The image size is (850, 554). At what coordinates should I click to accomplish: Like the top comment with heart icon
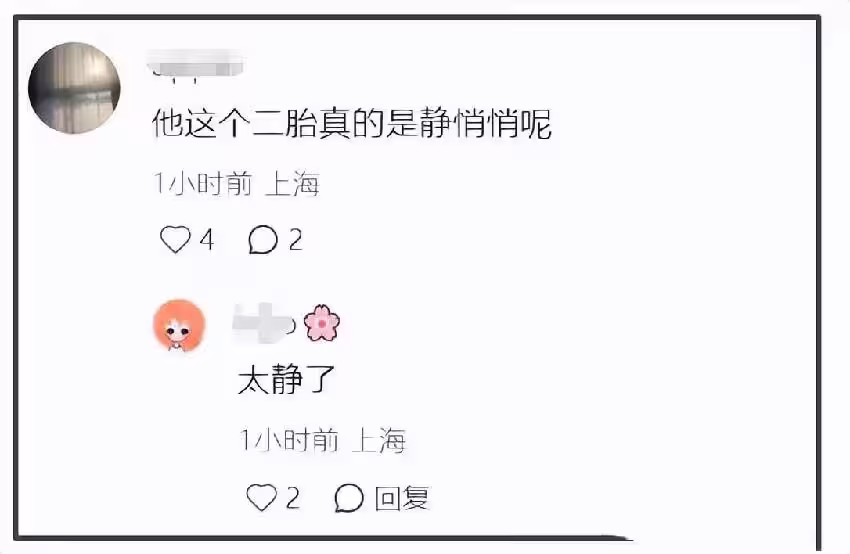coord(175,239)
